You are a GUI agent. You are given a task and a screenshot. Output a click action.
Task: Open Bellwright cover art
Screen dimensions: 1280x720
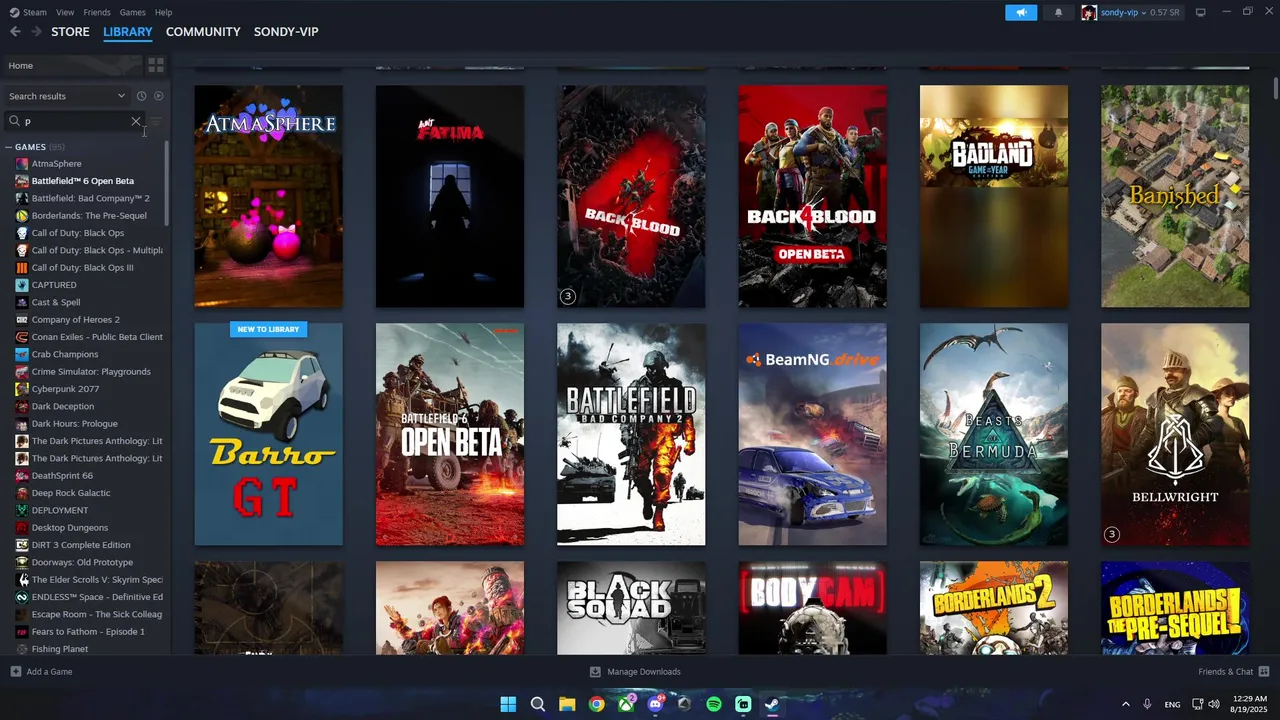[1175, 434]
